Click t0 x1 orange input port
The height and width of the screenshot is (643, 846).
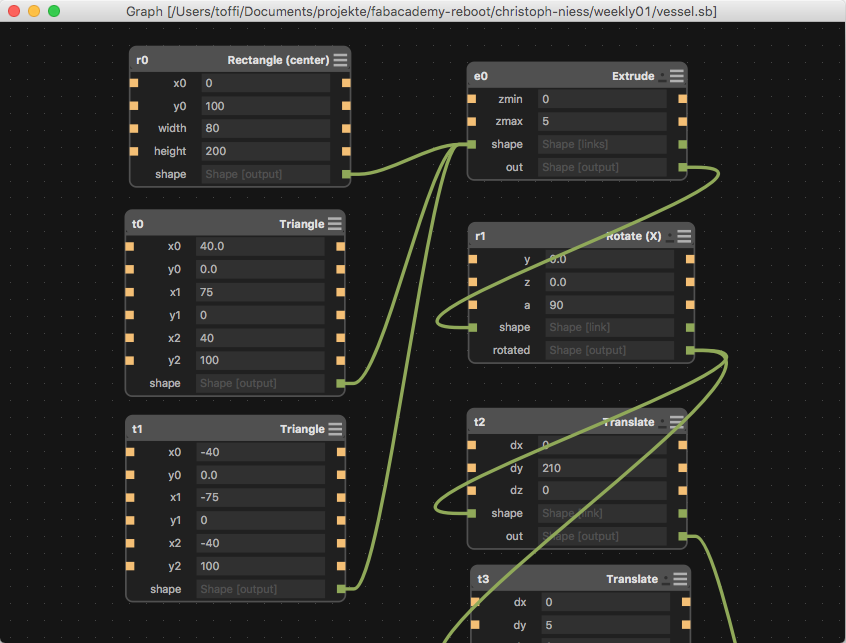click(129, 292)
